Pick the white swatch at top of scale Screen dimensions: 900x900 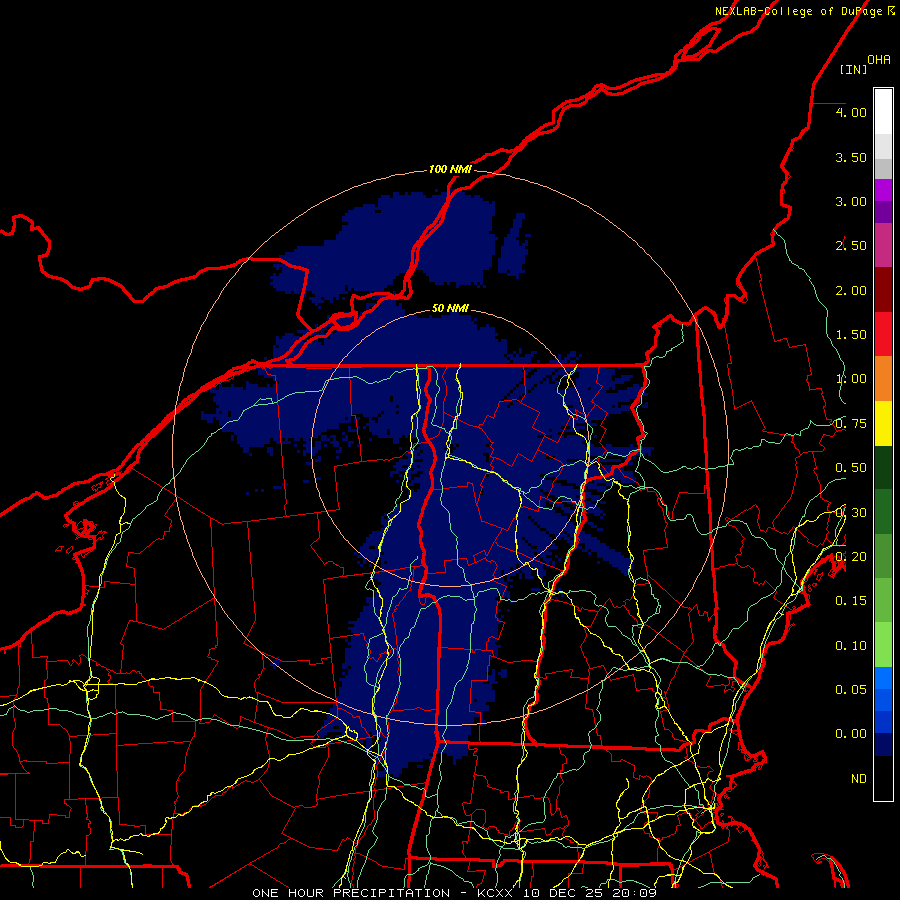click(x=883, y=112)
